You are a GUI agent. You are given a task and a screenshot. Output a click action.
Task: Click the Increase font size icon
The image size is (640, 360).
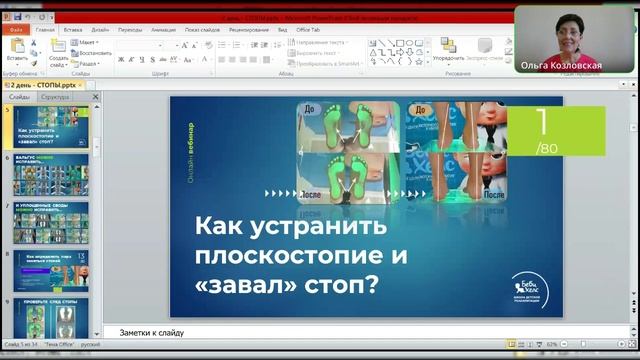184,46
